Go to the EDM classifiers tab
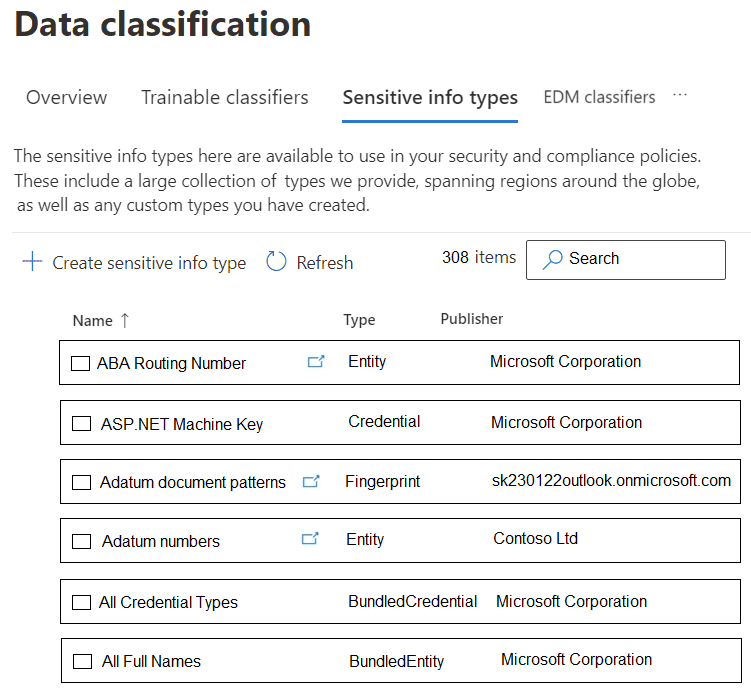Image resolution: width=751 pixels, height=695 pixels. tap(599, 97)
